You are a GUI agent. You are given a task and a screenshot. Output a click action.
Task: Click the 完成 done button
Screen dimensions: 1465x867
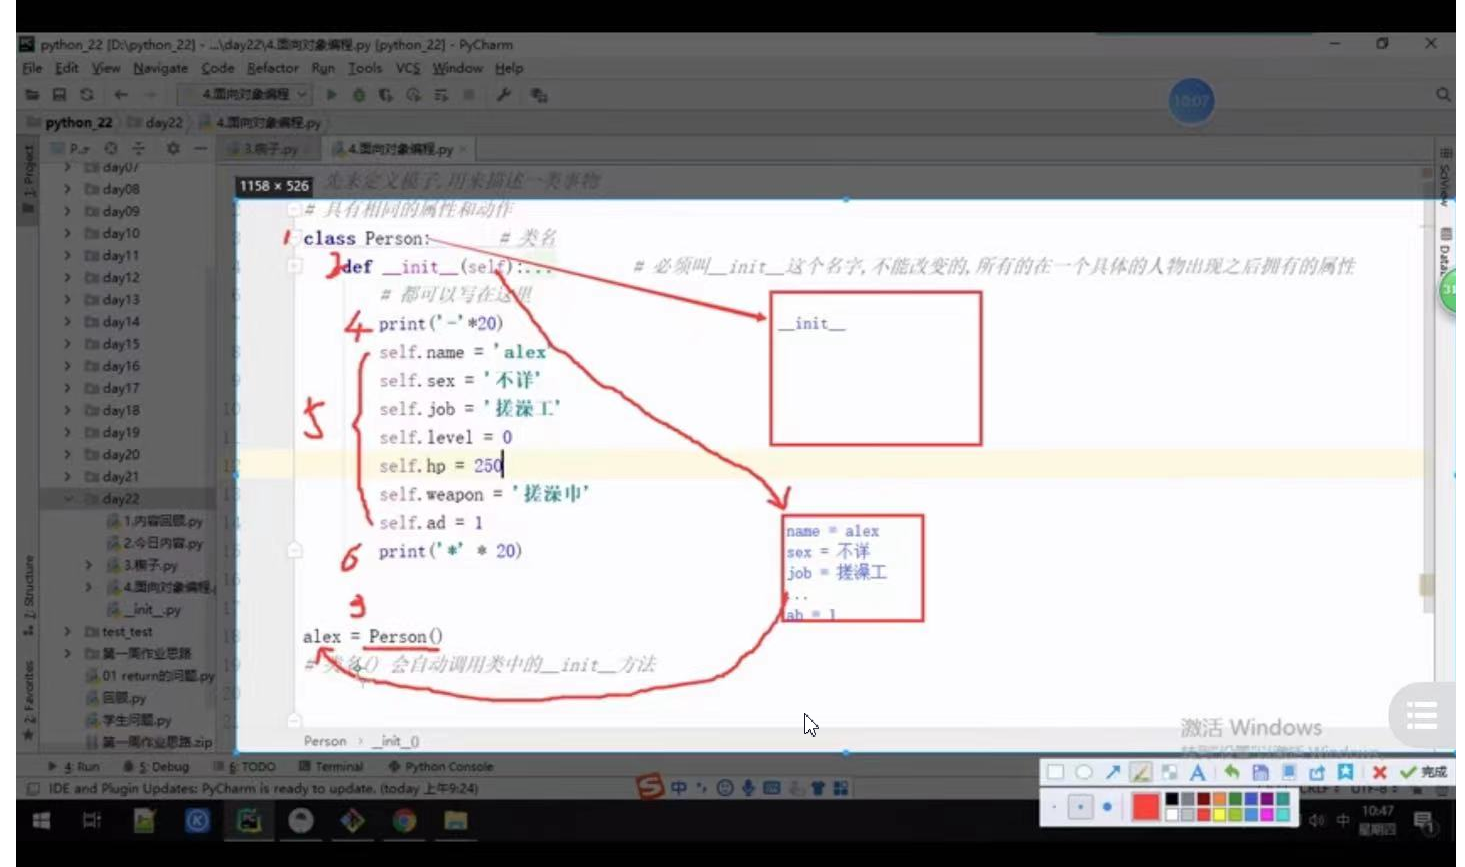click(1424, 772)
